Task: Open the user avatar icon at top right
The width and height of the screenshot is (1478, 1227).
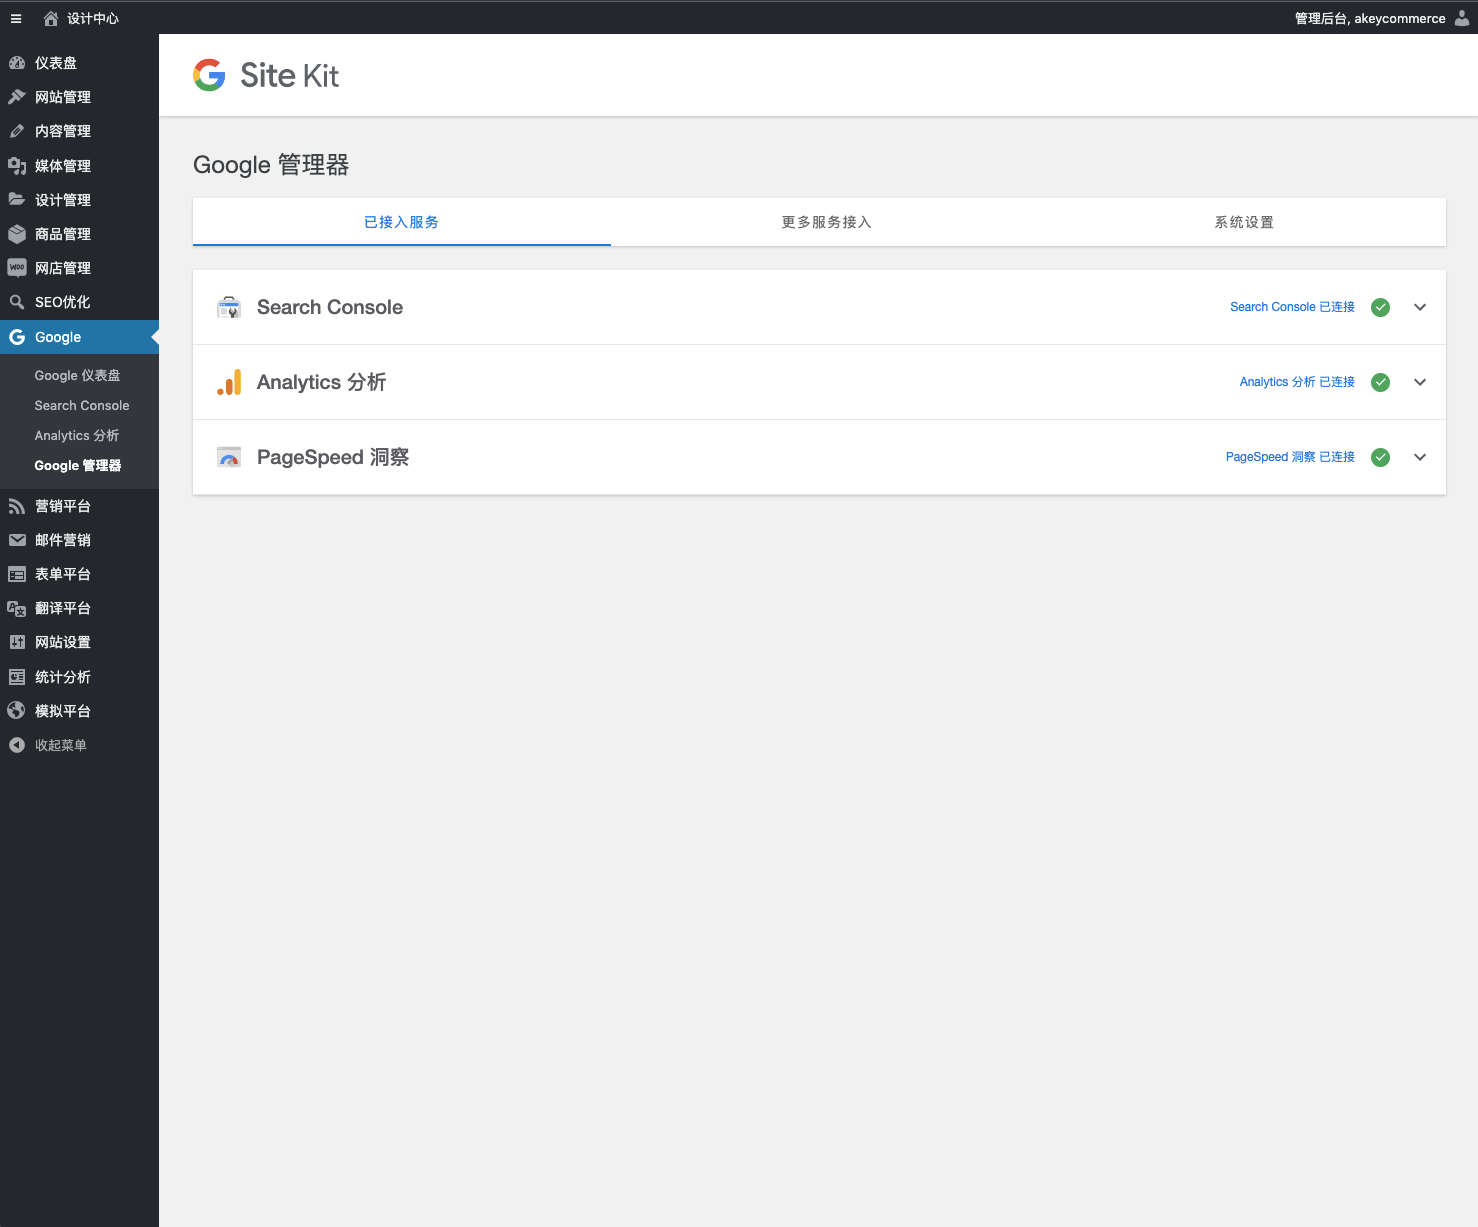Action: point(1462,18)
